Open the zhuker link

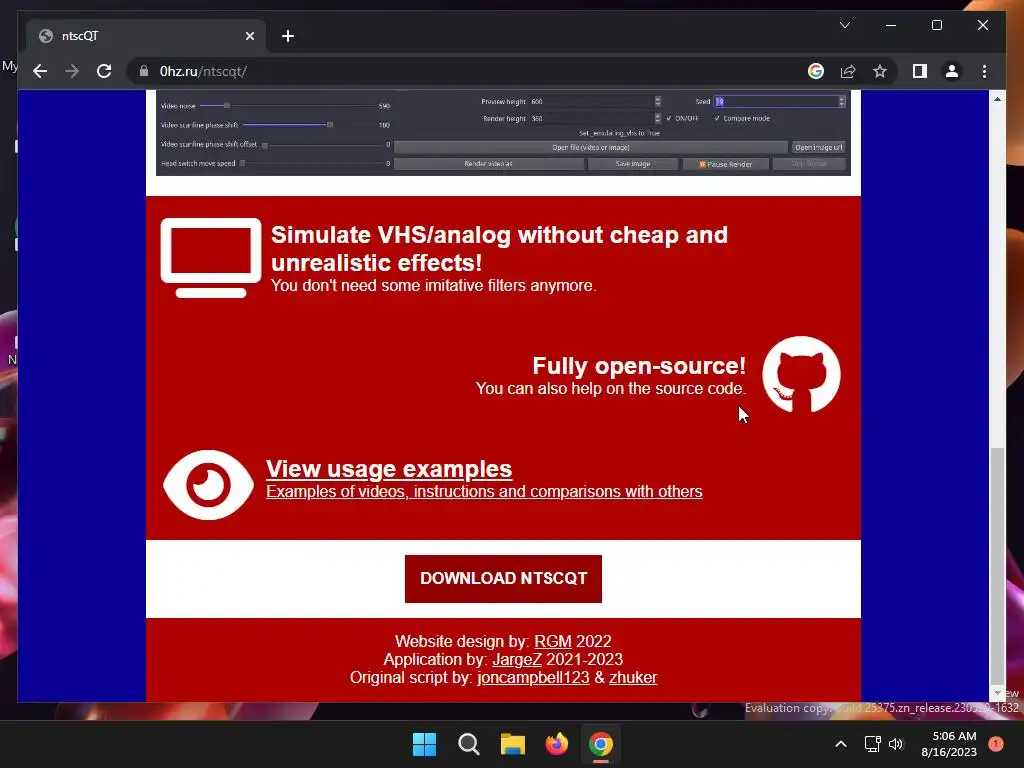point(633,678)
